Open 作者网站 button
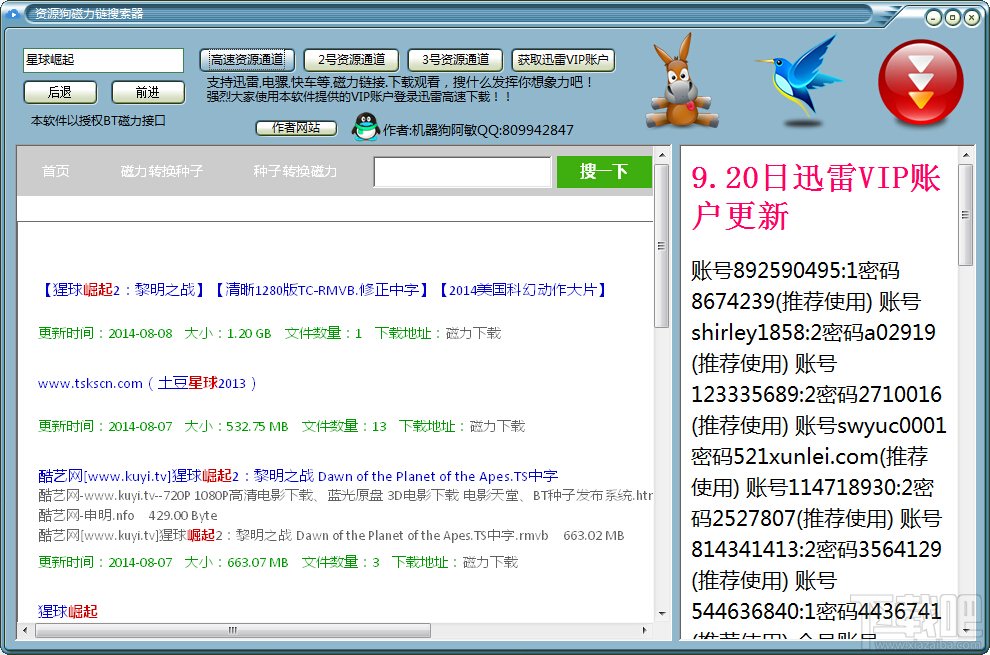Viewport: 990px width, 655px height. point(296,128)
